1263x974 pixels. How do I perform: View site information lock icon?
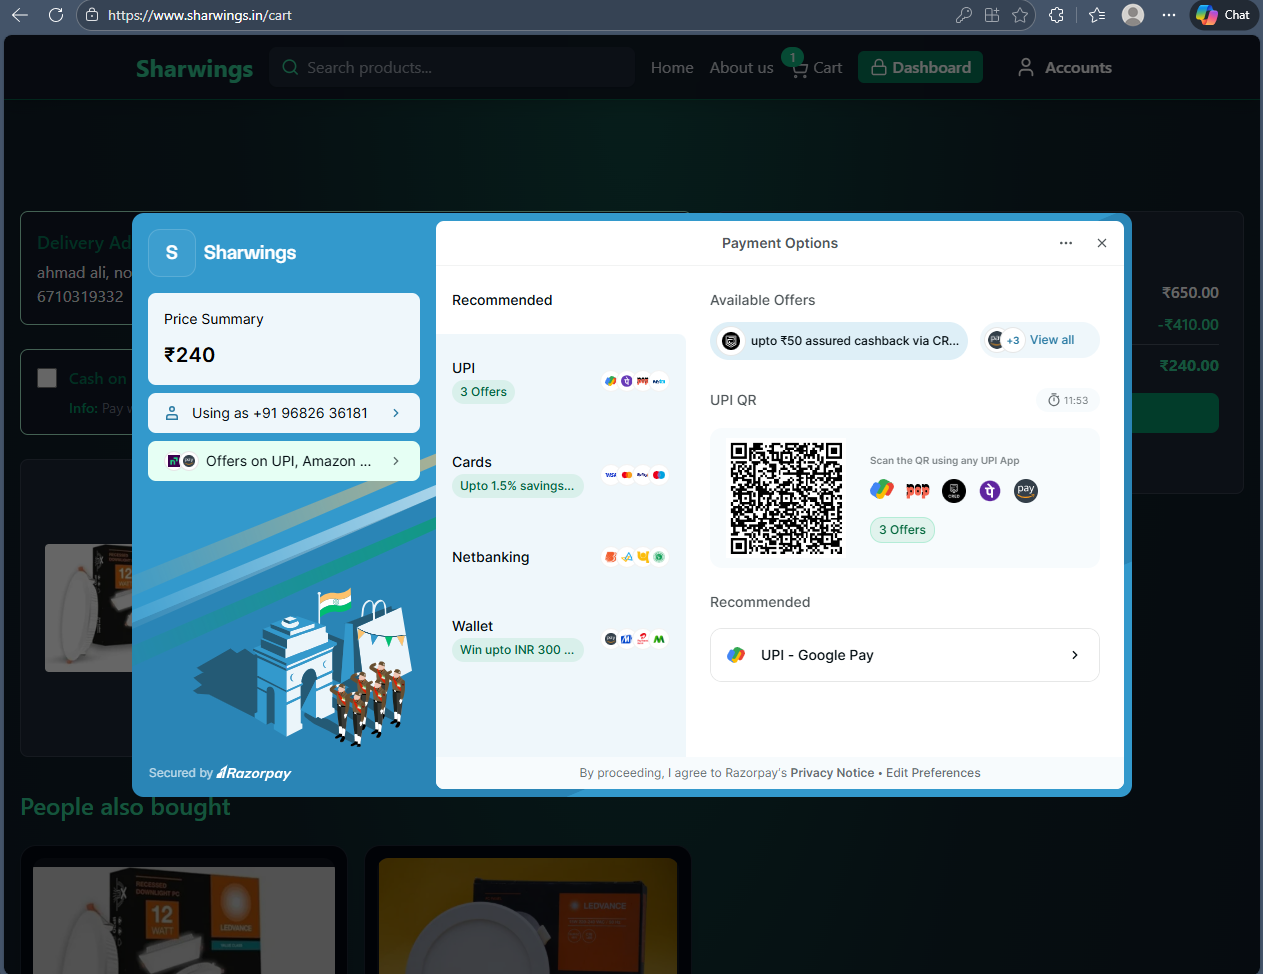92,15
